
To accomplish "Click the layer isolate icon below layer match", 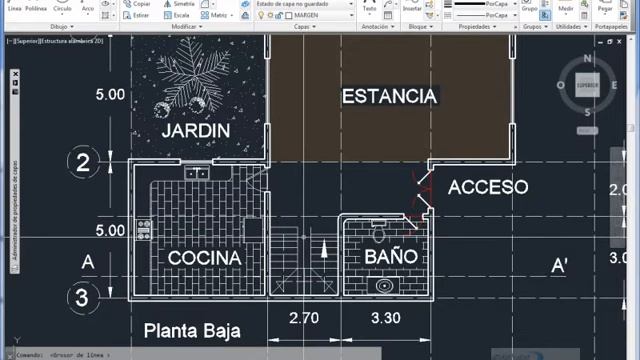I will pos(245,16).
